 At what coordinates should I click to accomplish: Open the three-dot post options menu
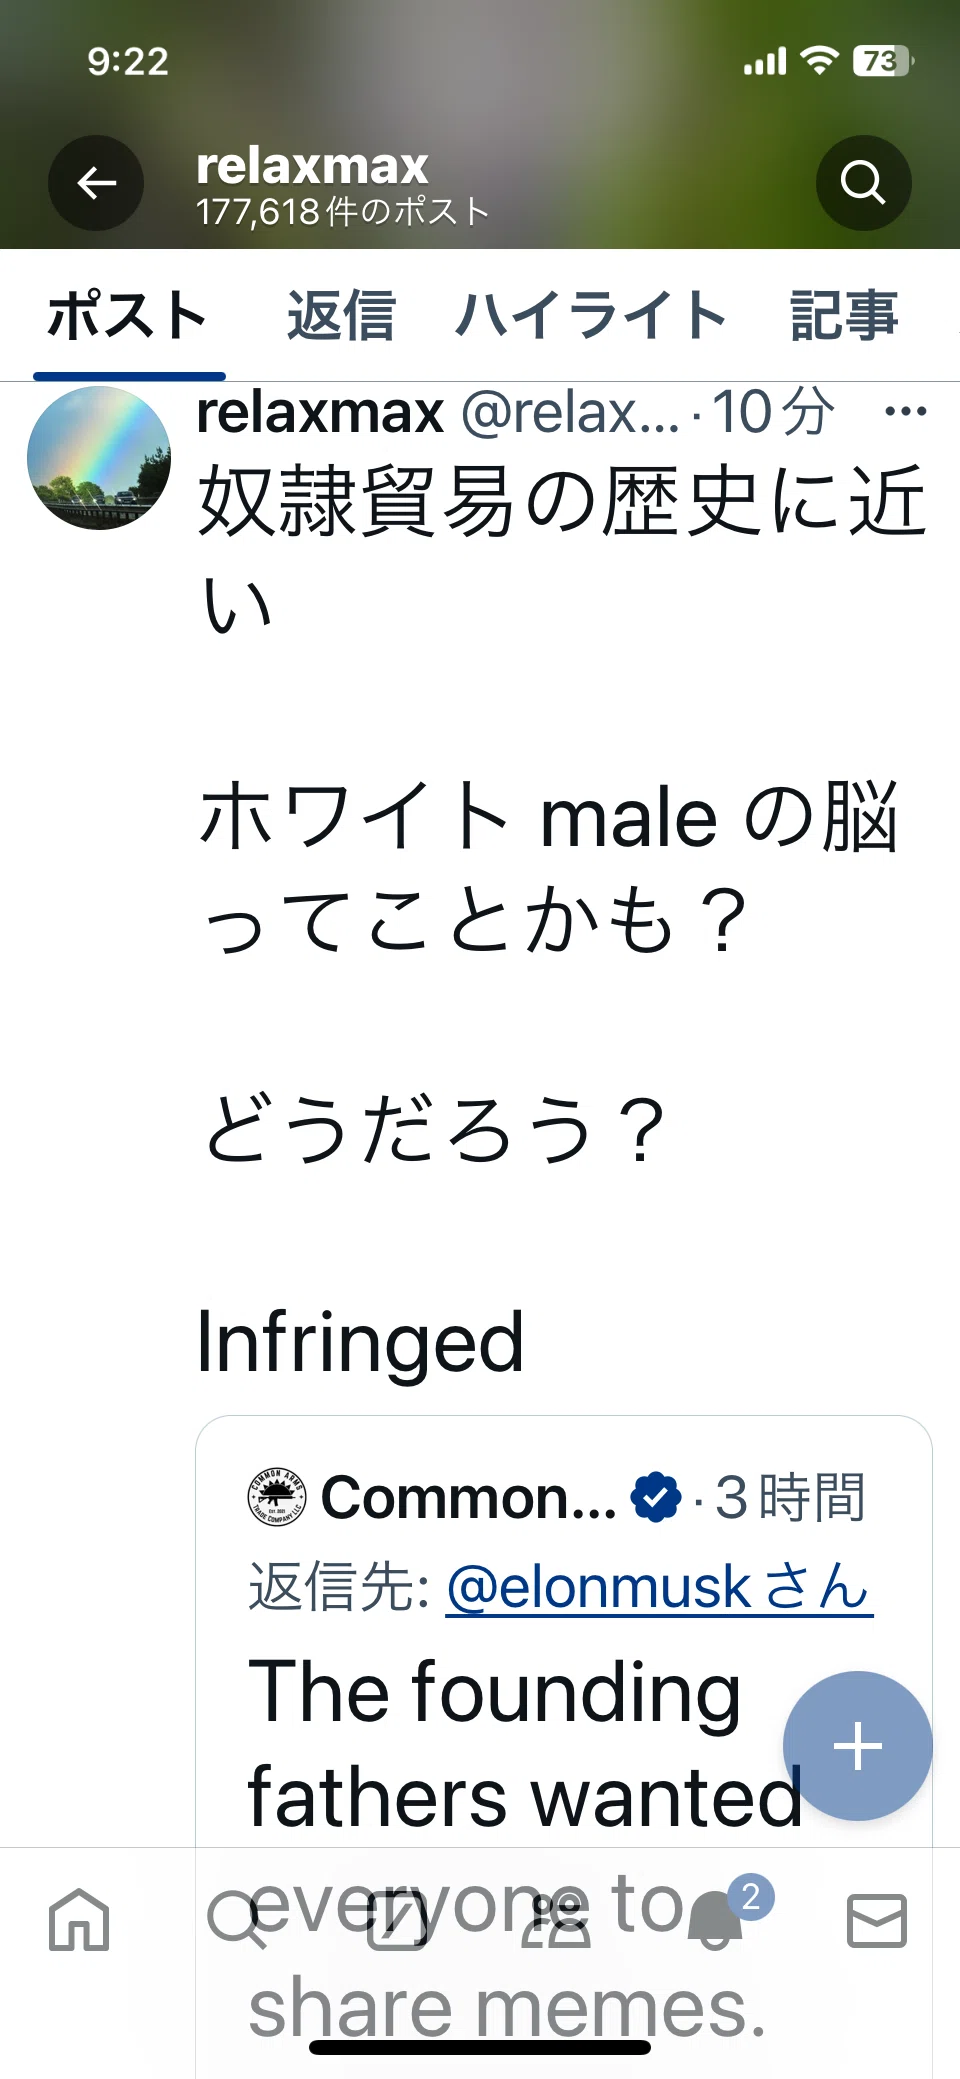[906, 411]
